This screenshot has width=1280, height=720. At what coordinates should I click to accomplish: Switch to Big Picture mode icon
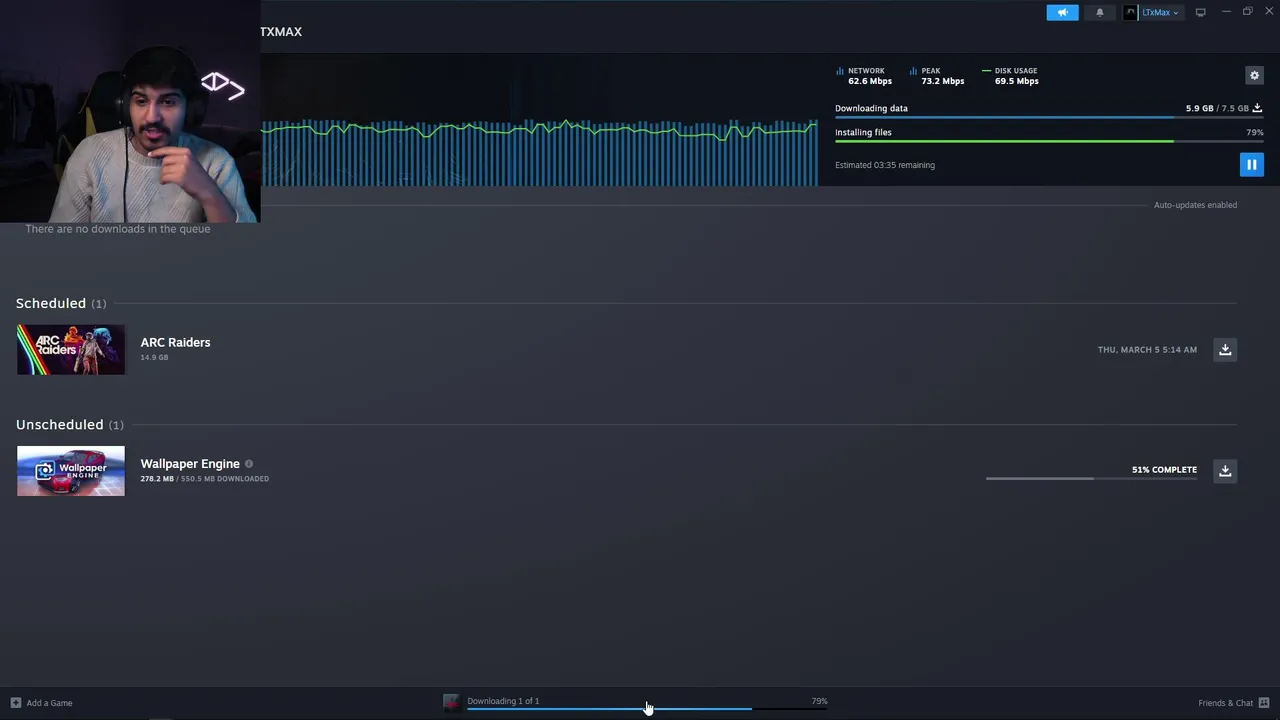pos(1200,12)
